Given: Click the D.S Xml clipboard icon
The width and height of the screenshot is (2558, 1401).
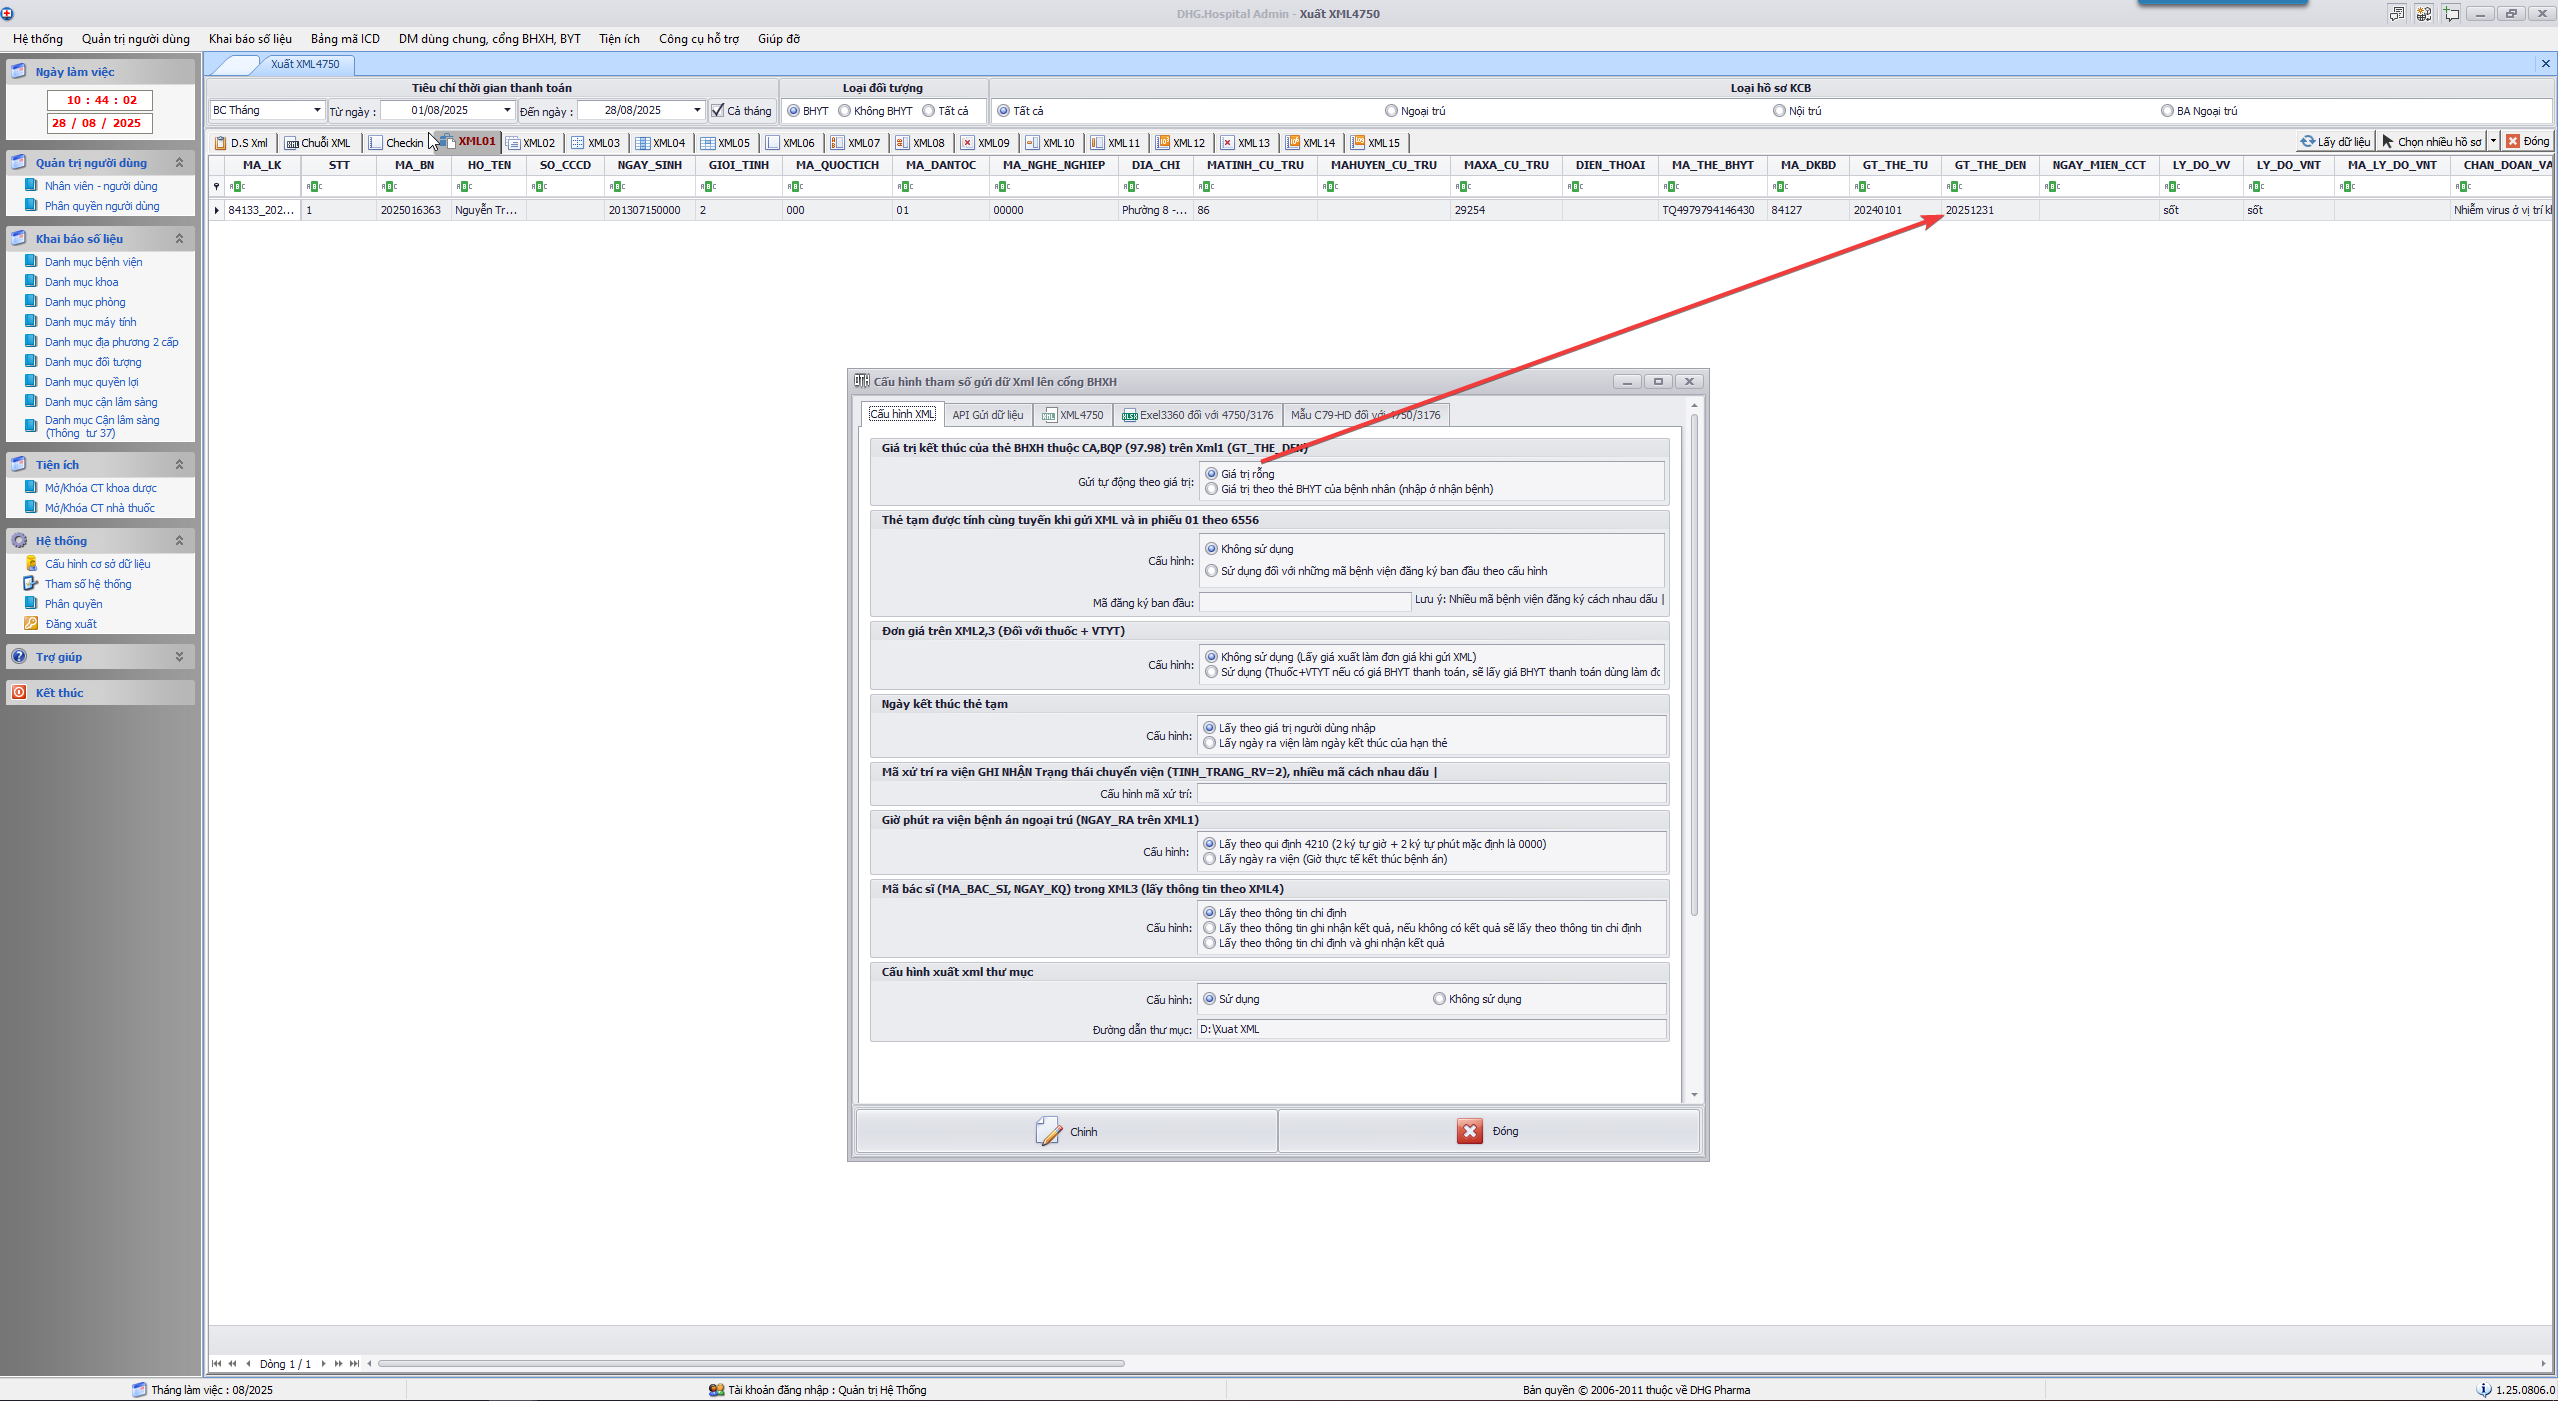Looking at the screenshot, I should 221,142.
